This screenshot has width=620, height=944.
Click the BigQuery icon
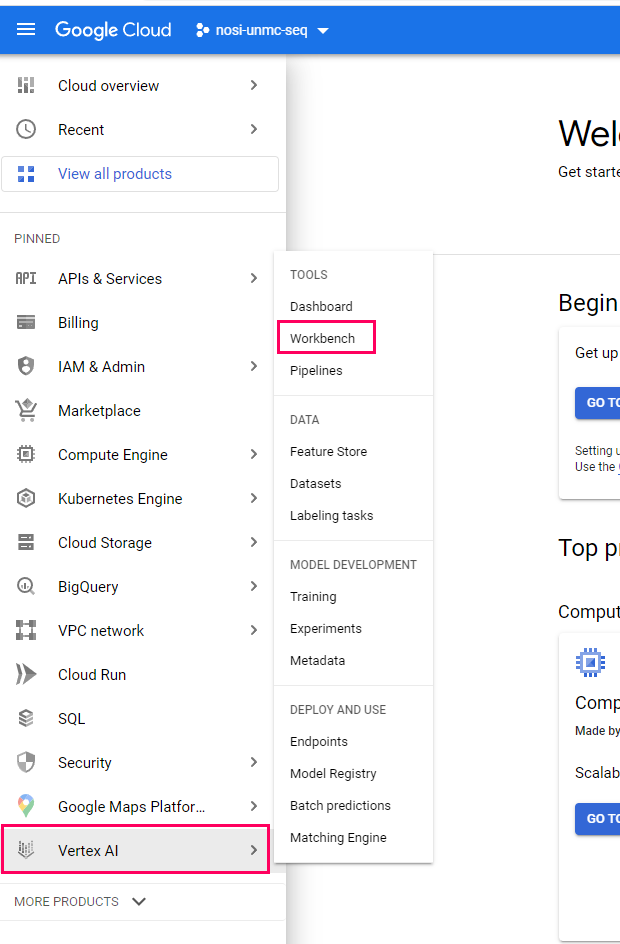(x=26, y=586)
